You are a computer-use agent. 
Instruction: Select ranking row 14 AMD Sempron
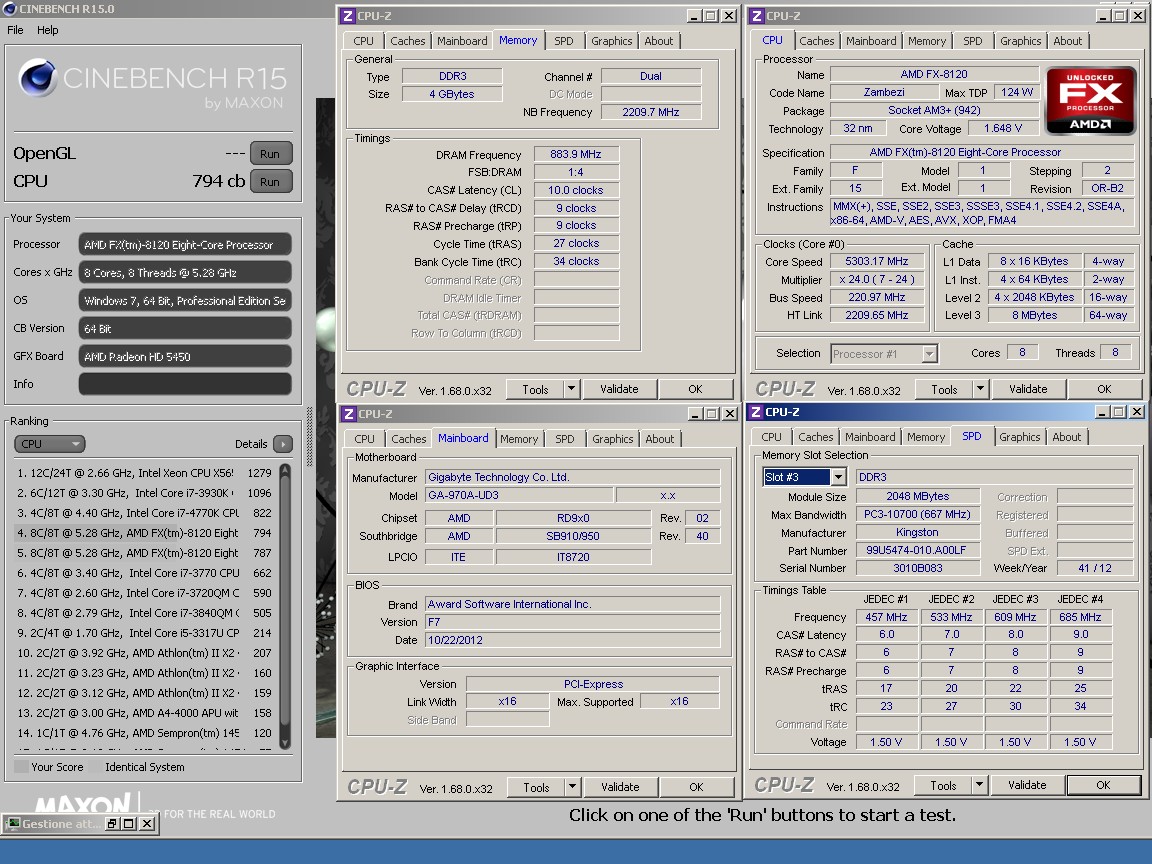pos(144,732)
